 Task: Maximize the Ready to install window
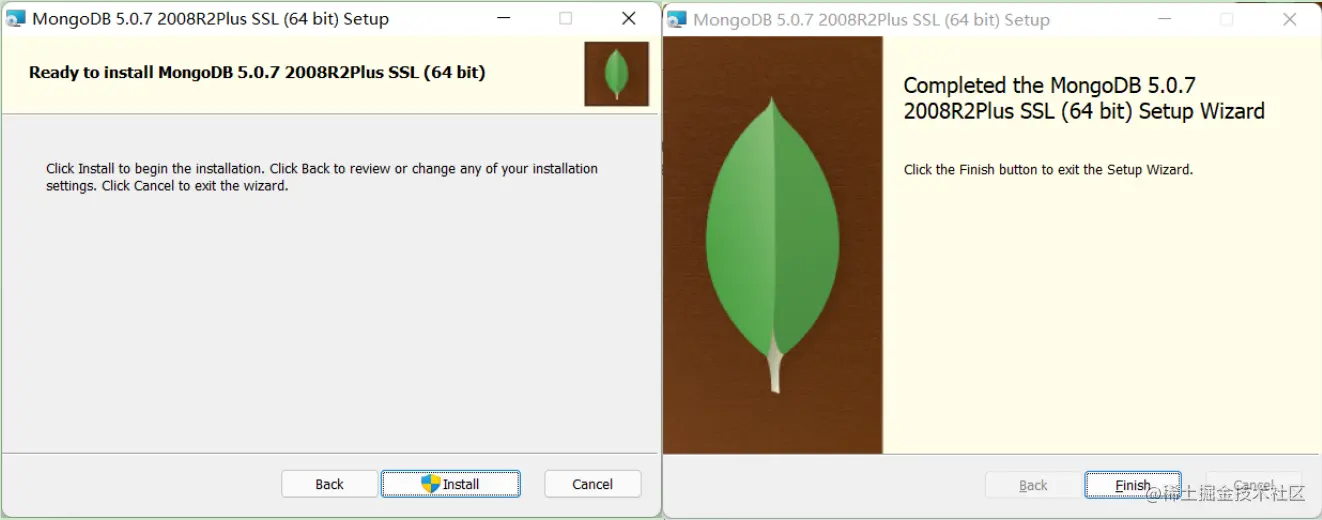[566, 18]
